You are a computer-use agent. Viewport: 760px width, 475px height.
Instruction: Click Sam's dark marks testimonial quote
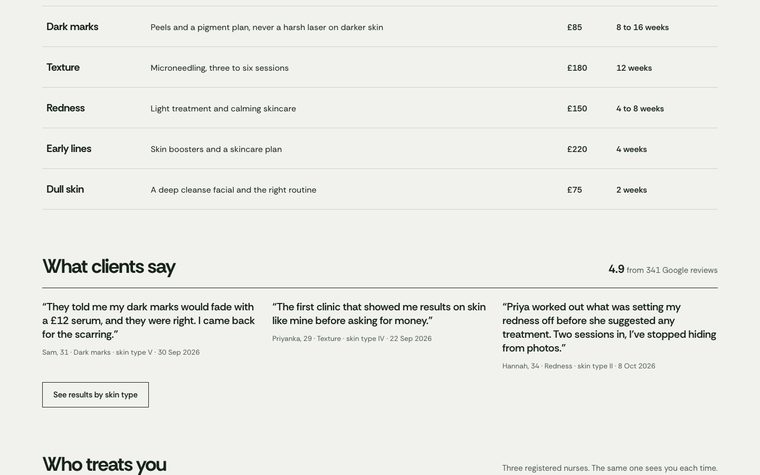tap(149, 320)
